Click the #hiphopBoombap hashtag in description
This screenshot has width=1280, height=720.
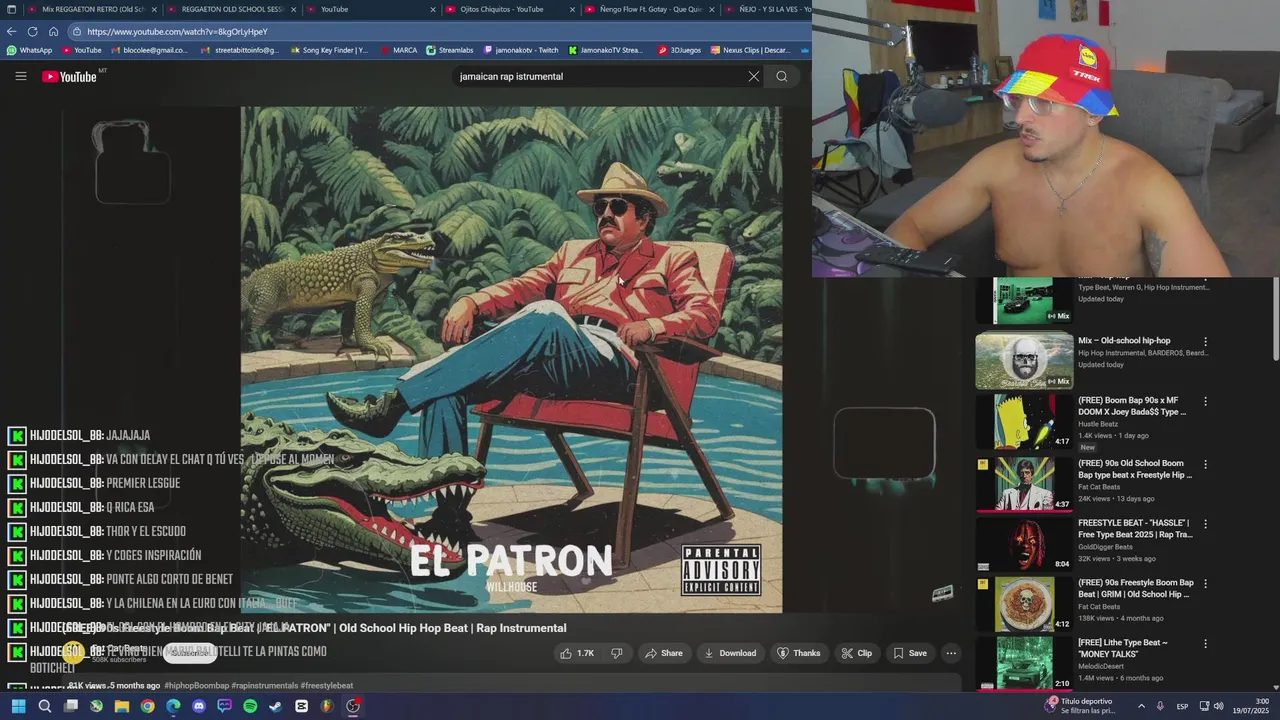(196, 686)
